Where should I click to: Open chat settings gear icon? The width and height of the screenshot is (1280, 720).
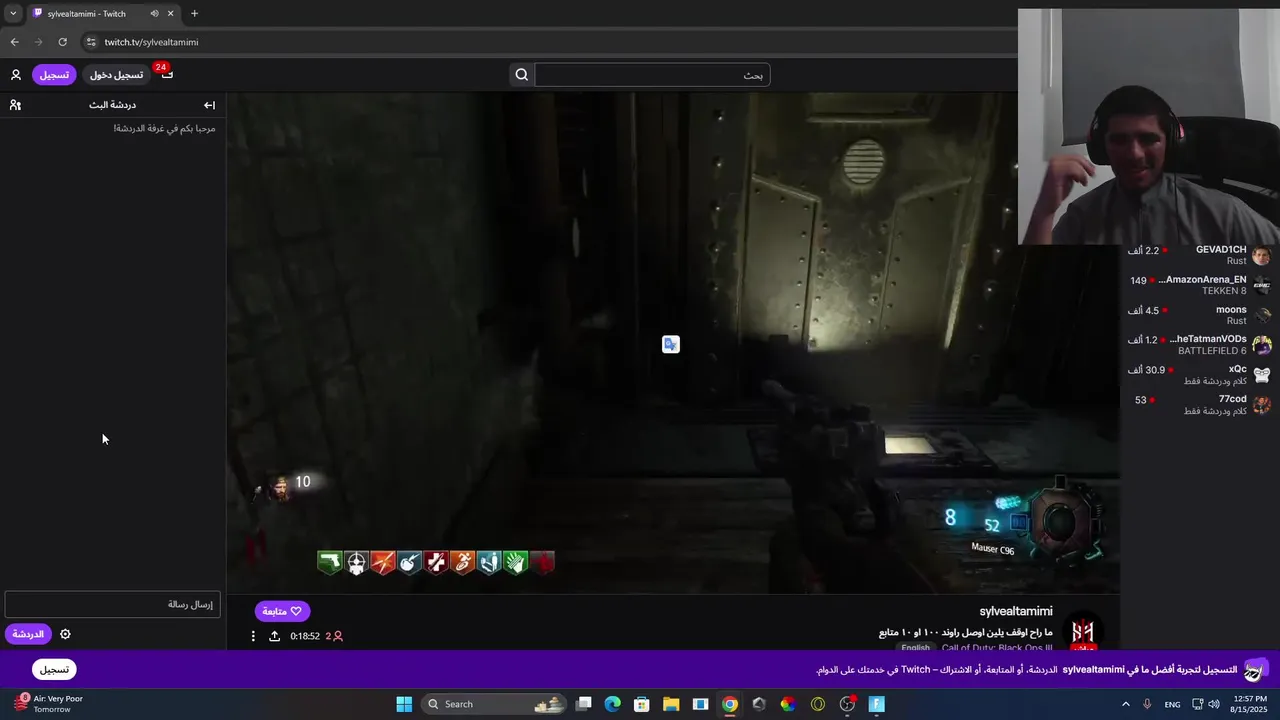point(65,634)
